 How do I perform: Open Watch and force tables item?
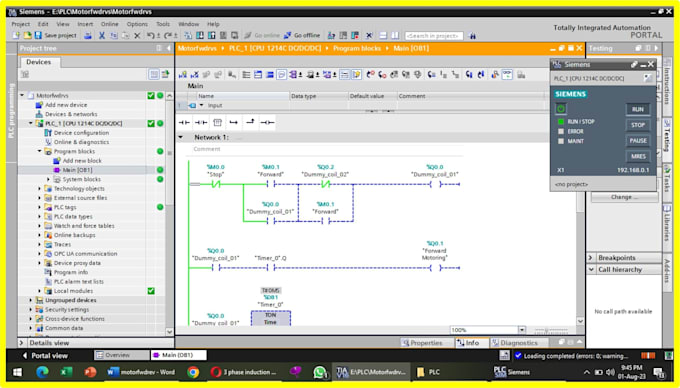84,225
